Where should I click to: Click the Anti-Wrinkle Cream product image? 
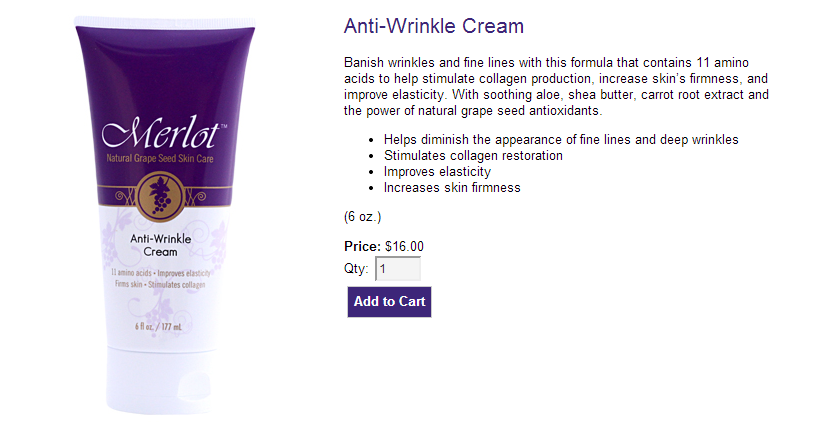pos(165,215)
